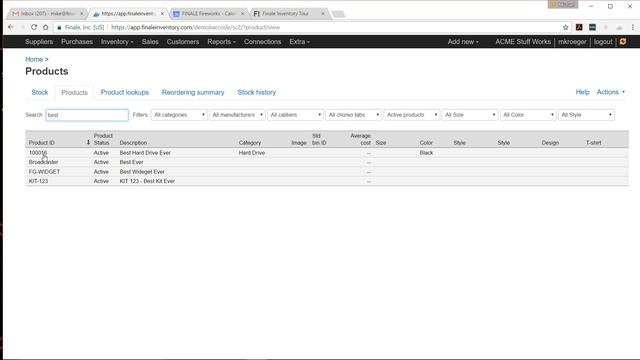The width and height of the screenshot is (640, 360).
Task: Click the browser back arrow
Action: click(x=11, y=27)
